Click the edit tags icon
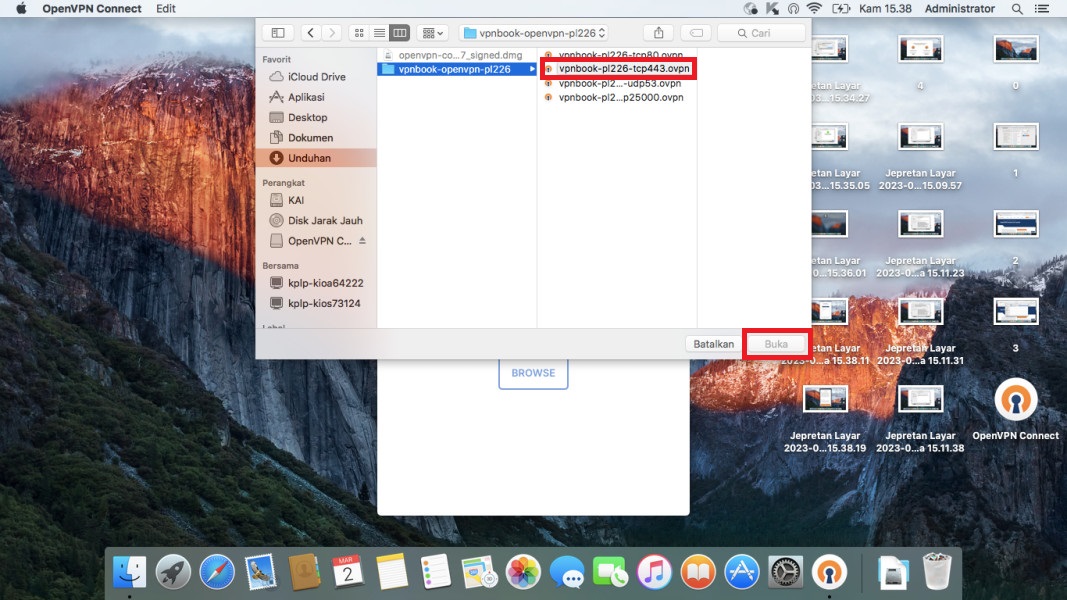 [698, 33]
